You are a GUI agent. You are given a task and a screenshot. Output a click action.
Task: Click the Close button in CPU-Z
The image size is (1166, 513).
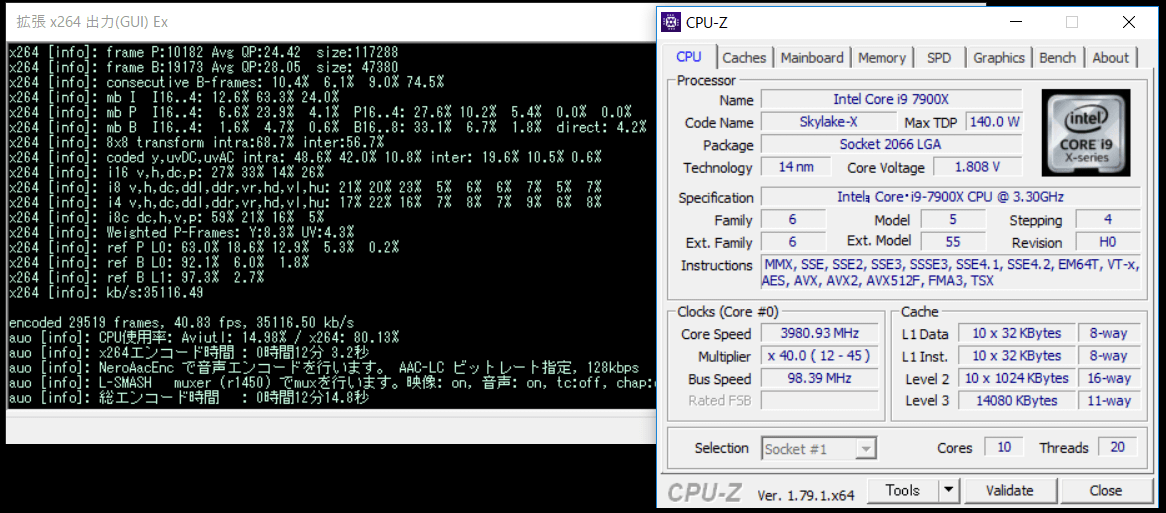click(x=1105, y=491)
